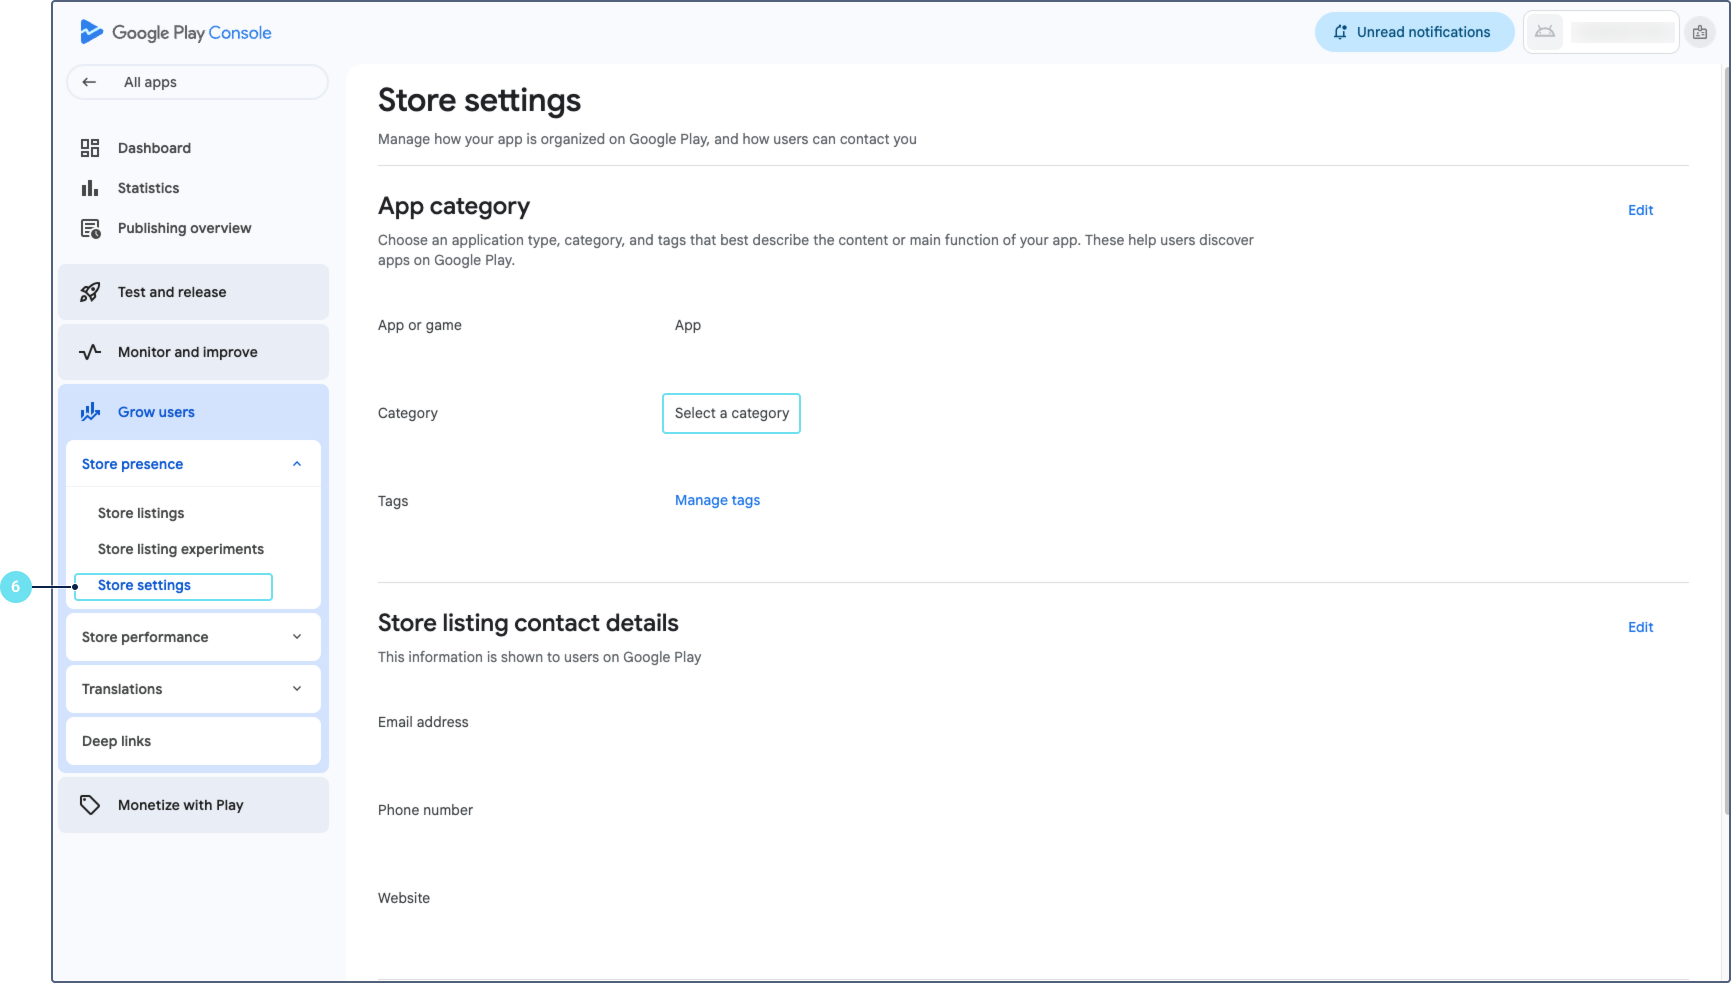Viewport: 1731px width, 983px height.
Task: View Unread notifications
Action: 1414,32
